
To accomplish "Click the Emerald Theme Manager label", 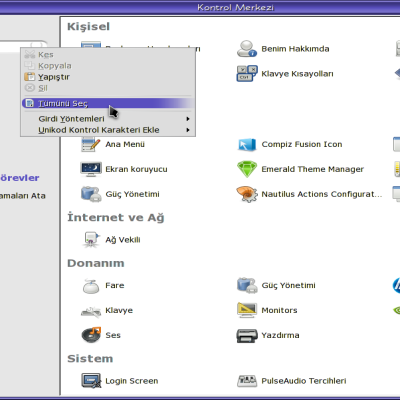I will click(x=312, y=169).
